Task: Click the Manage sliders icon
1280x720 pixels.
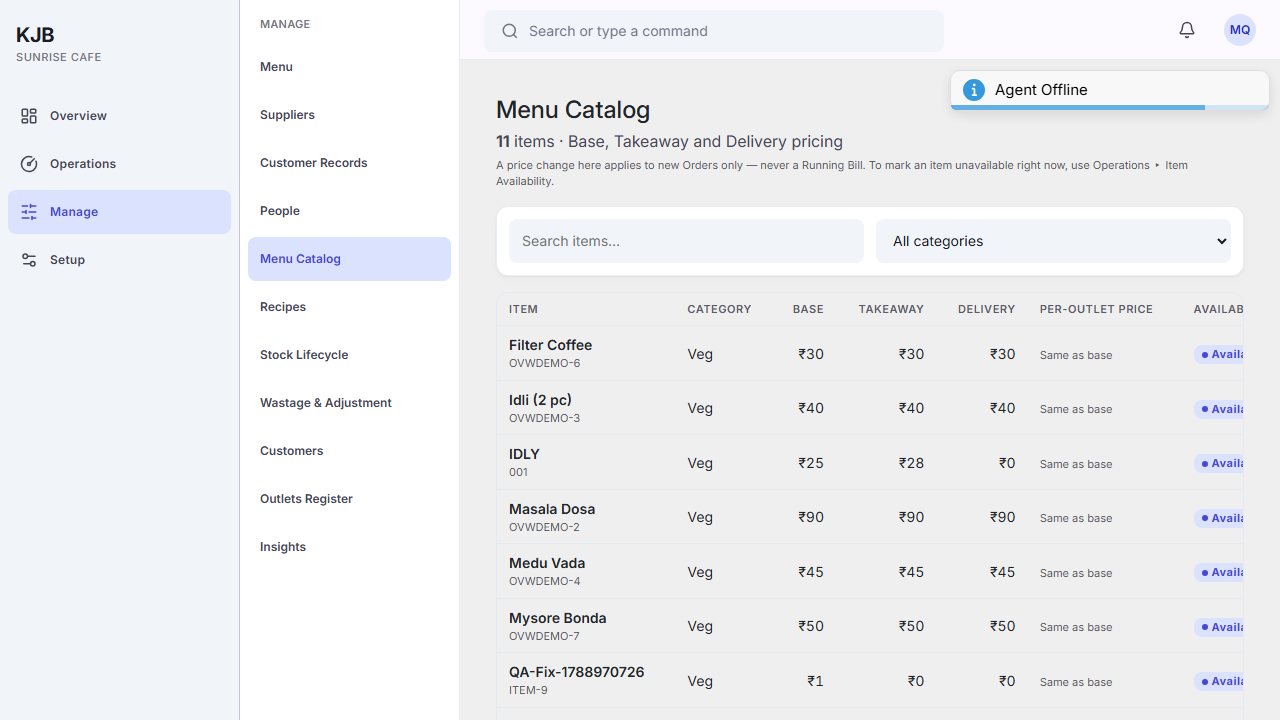Action: click(29, 212)
